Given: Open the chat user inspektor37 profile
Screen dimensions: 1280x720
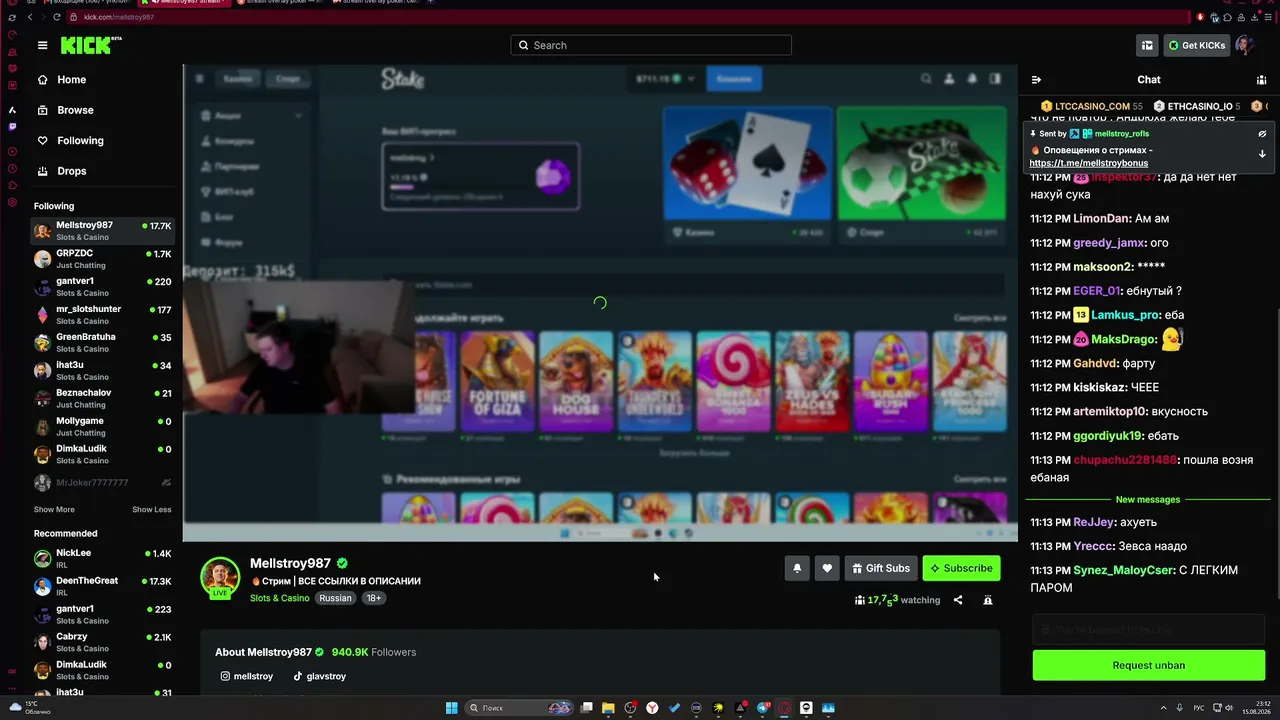Looking at the screenshot, I should pyautogui.click(x=1123, y=177).
